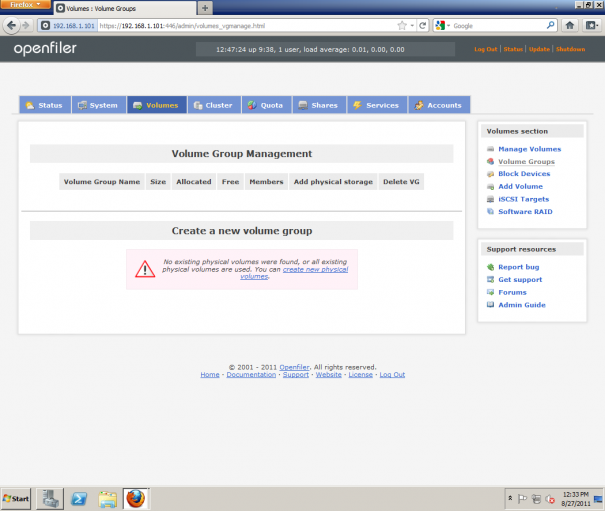The height and width of the screenshot is (511, 605).
Task: Click the browser forward arrow
Action: [x=26, y=25]
